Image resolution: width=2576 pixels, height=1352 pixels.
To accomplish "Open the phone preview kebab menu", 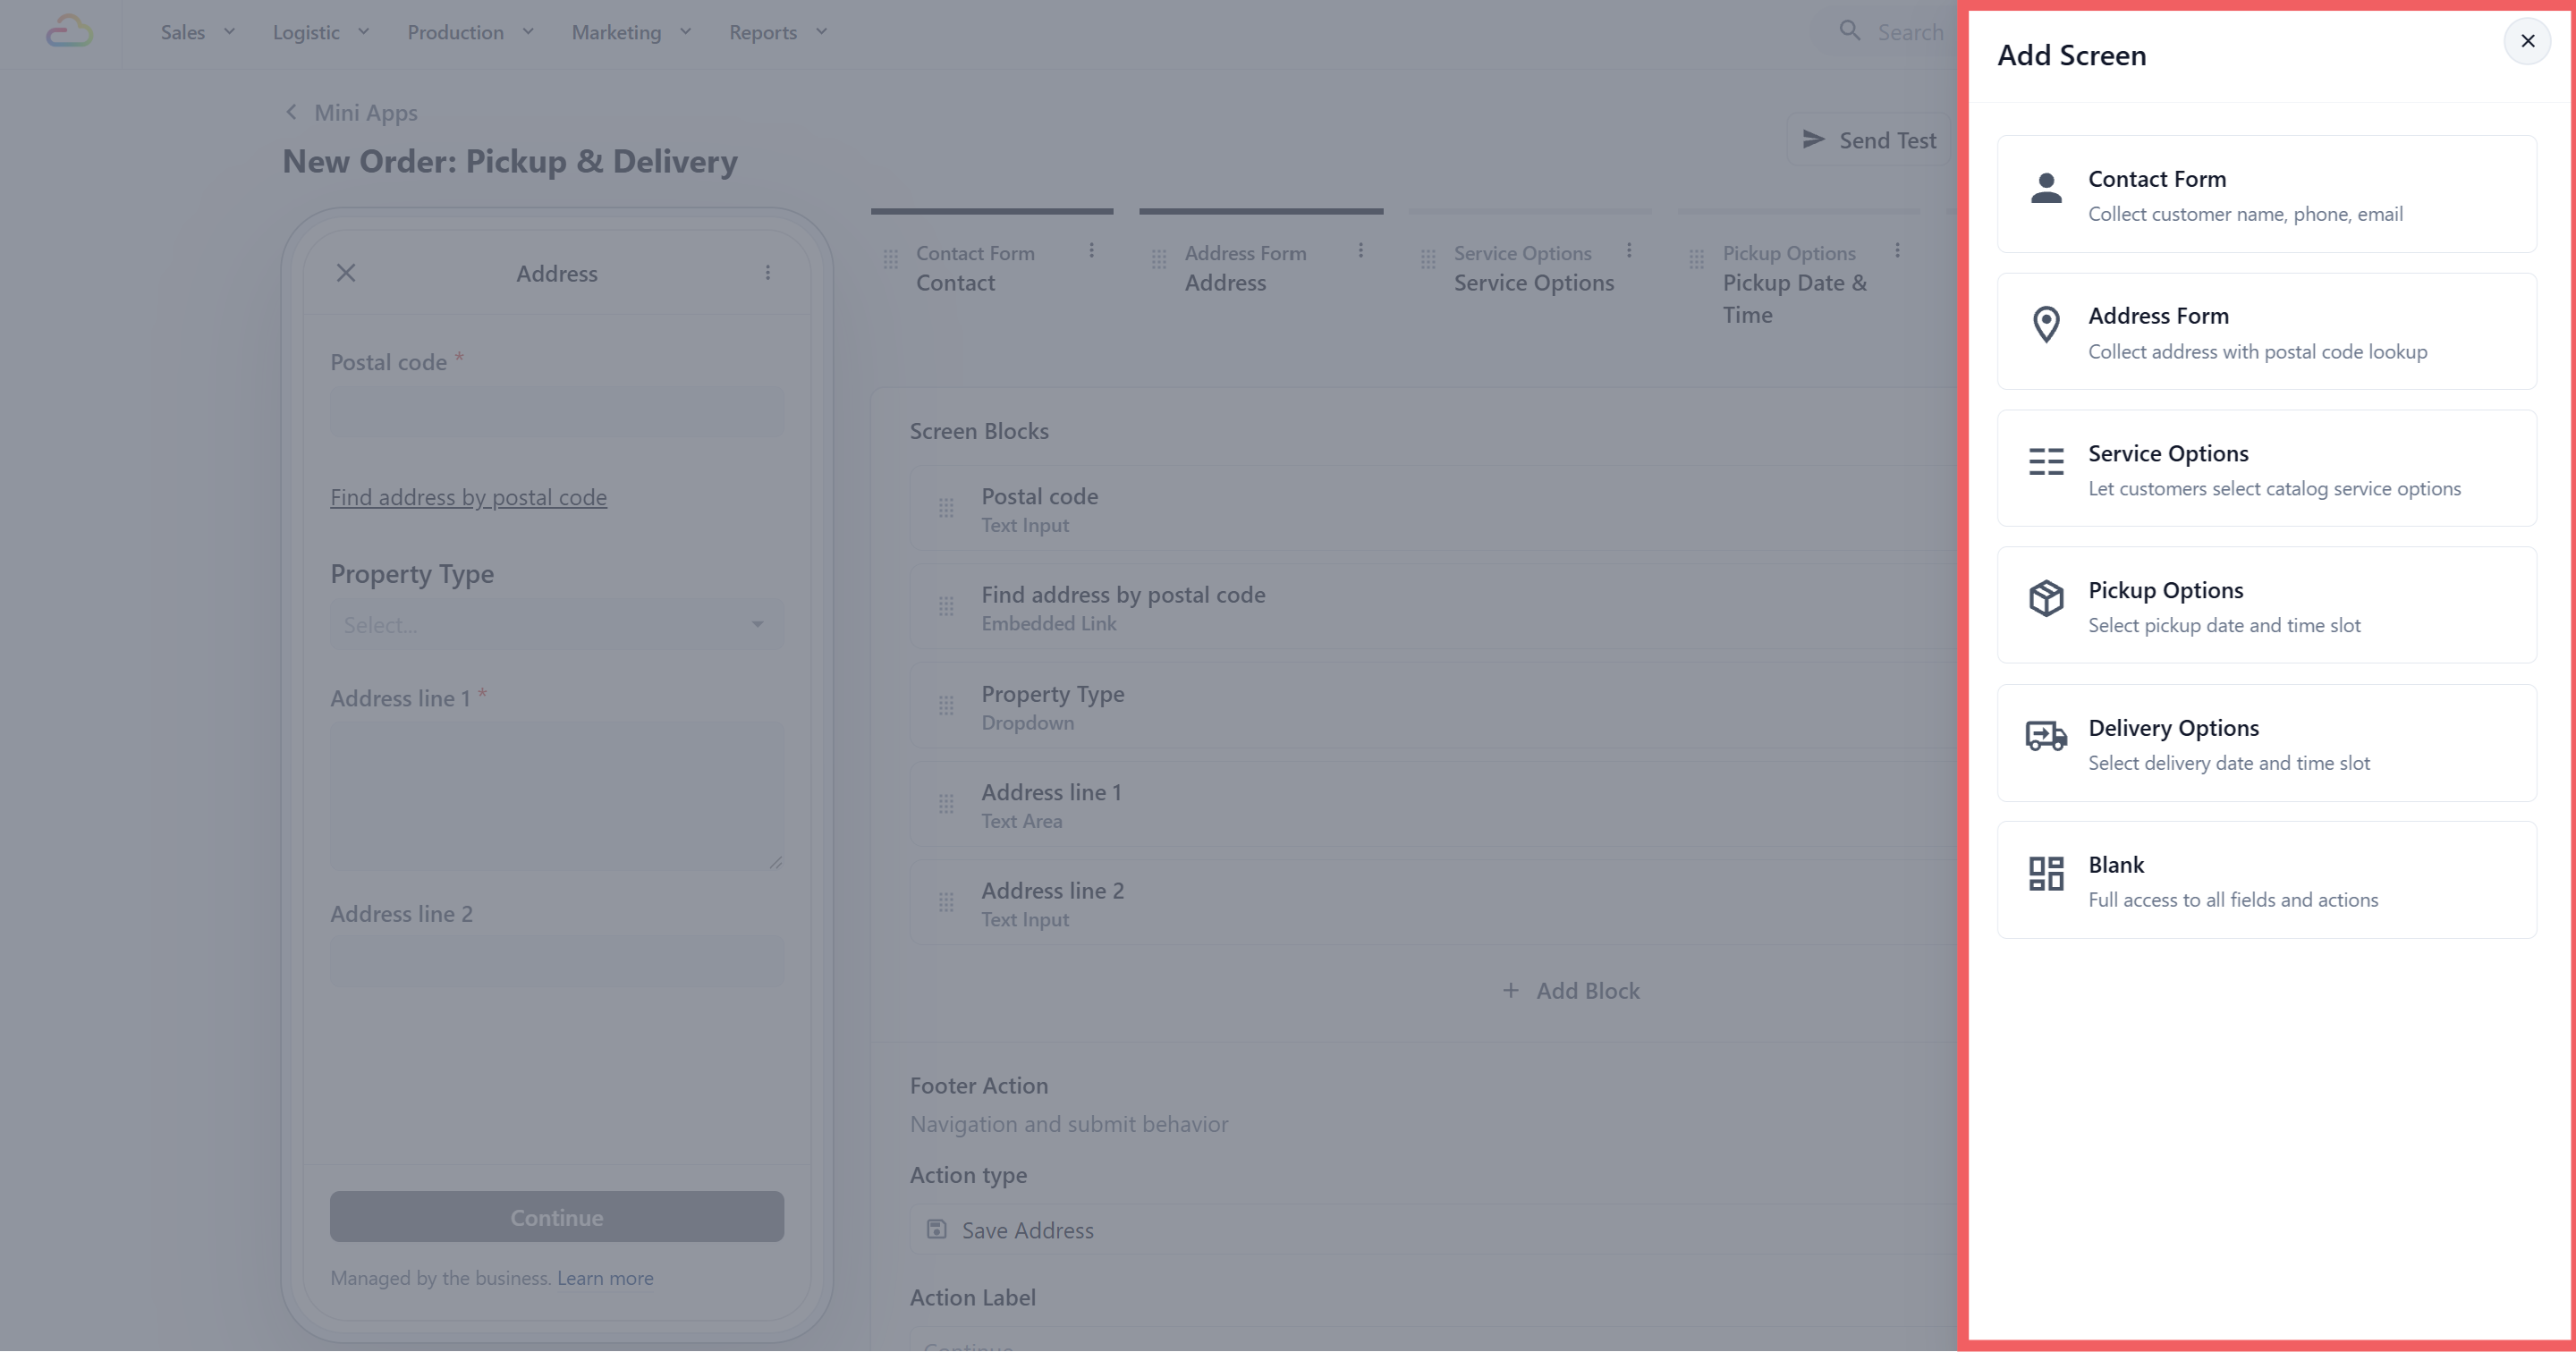I will (x=767, y=273).
